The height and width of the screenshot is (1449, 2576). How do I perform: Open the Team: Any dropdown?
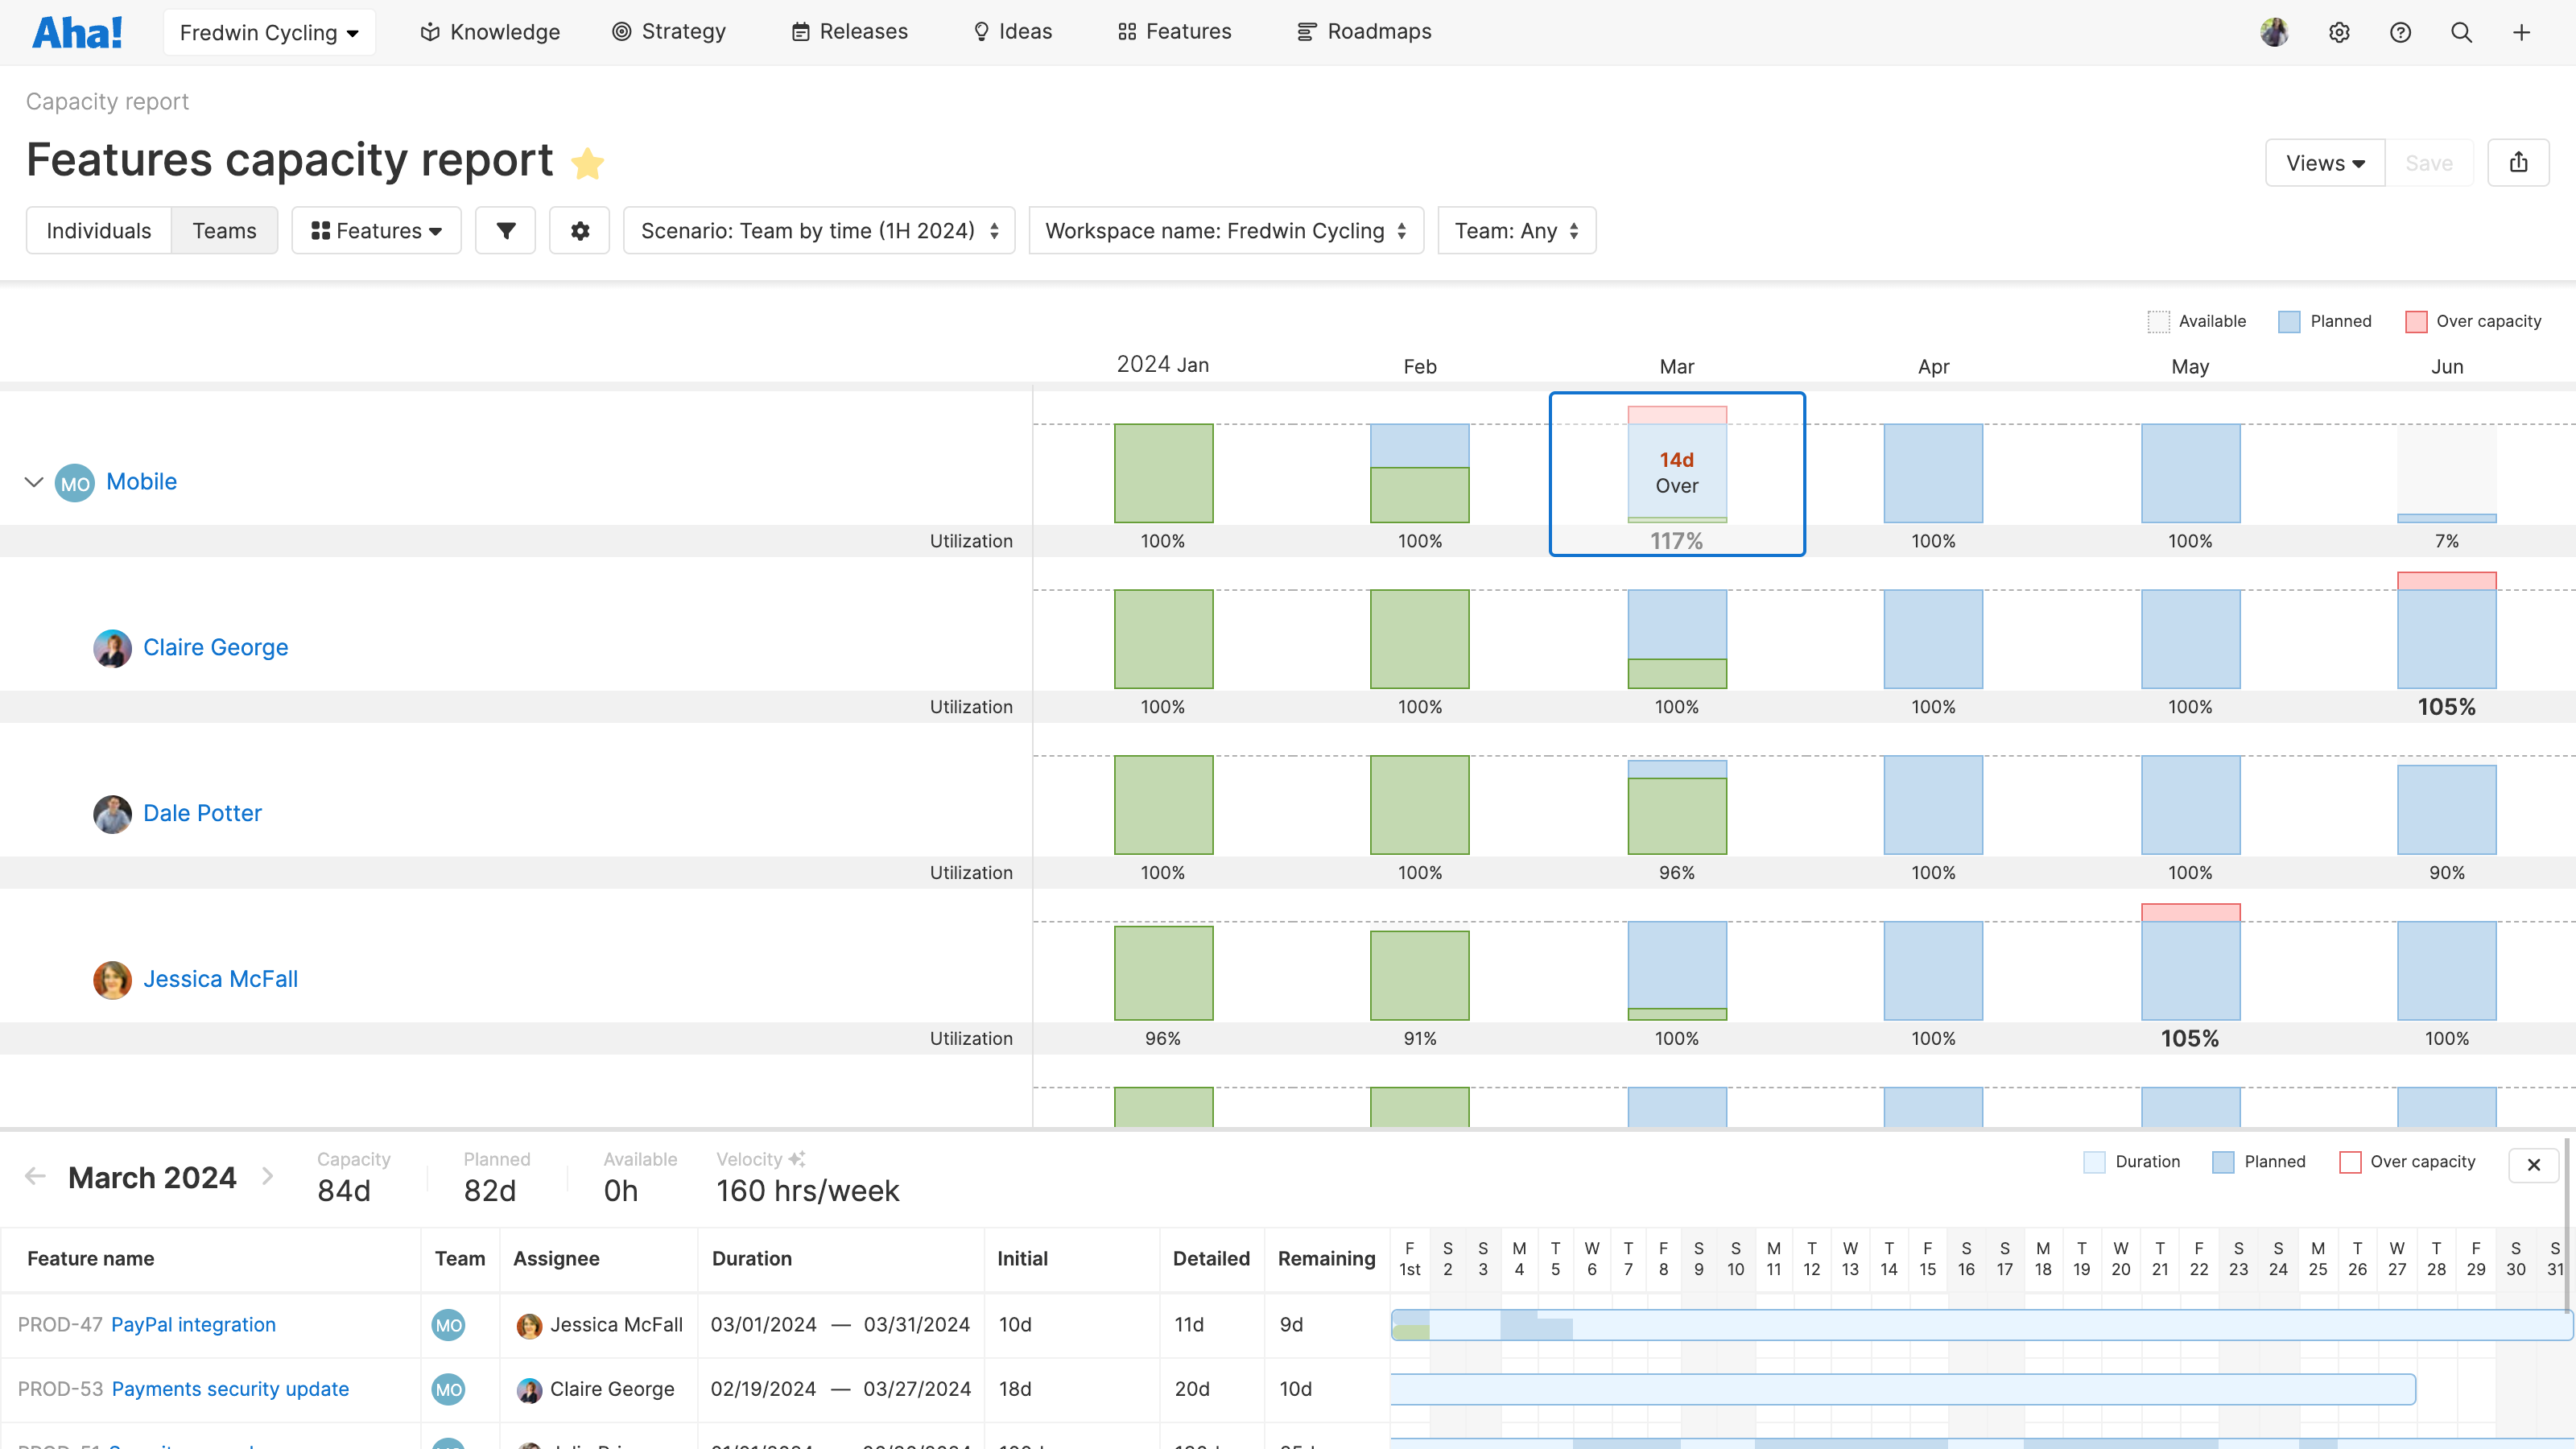(1516, 230)
